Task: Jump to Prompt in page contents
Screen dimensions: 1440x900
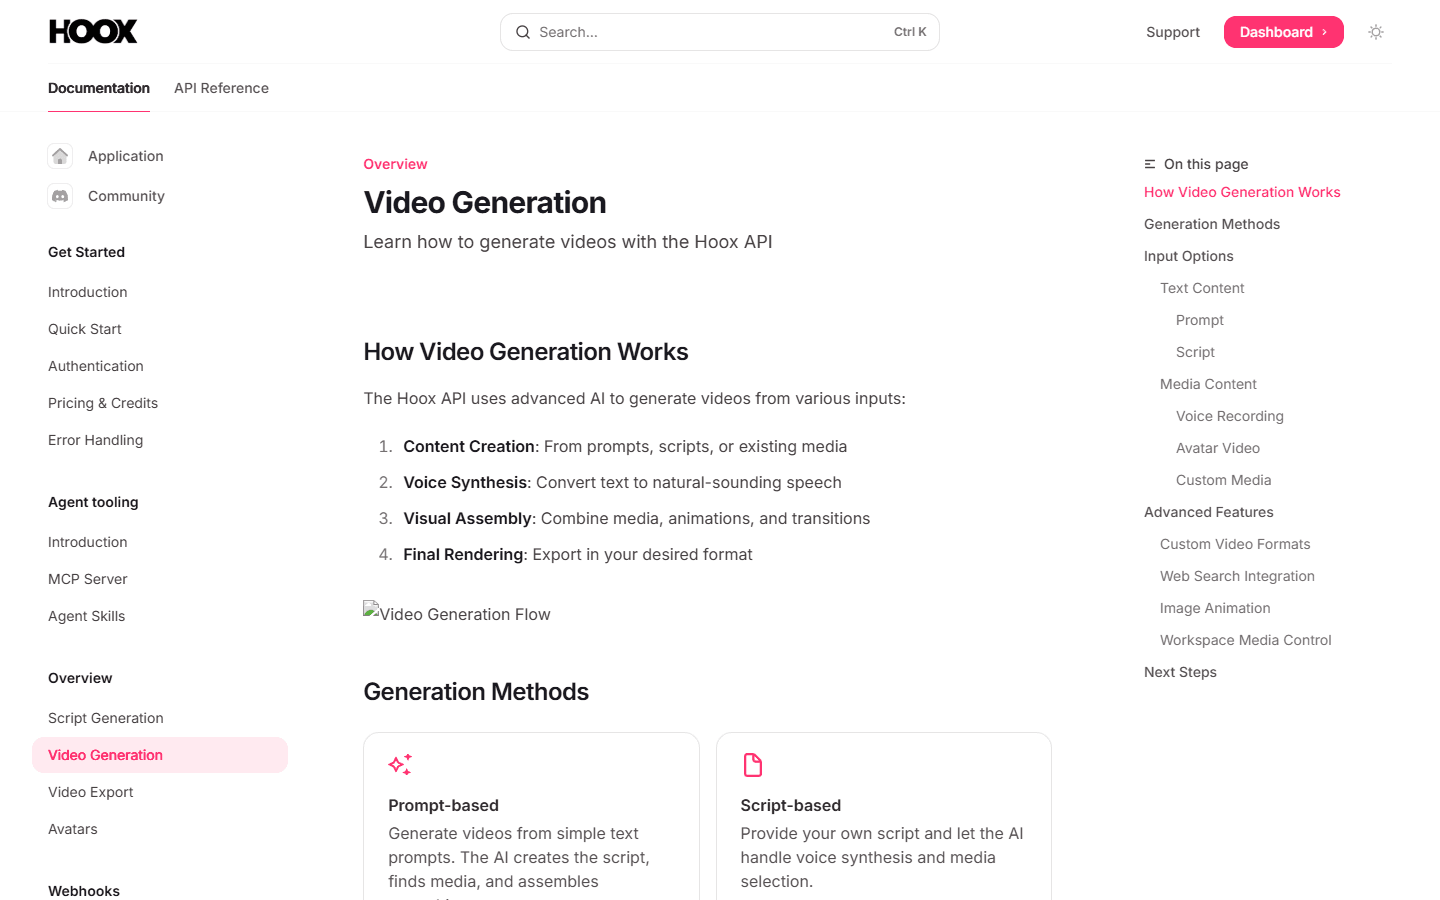Action: coord(1200,320)
